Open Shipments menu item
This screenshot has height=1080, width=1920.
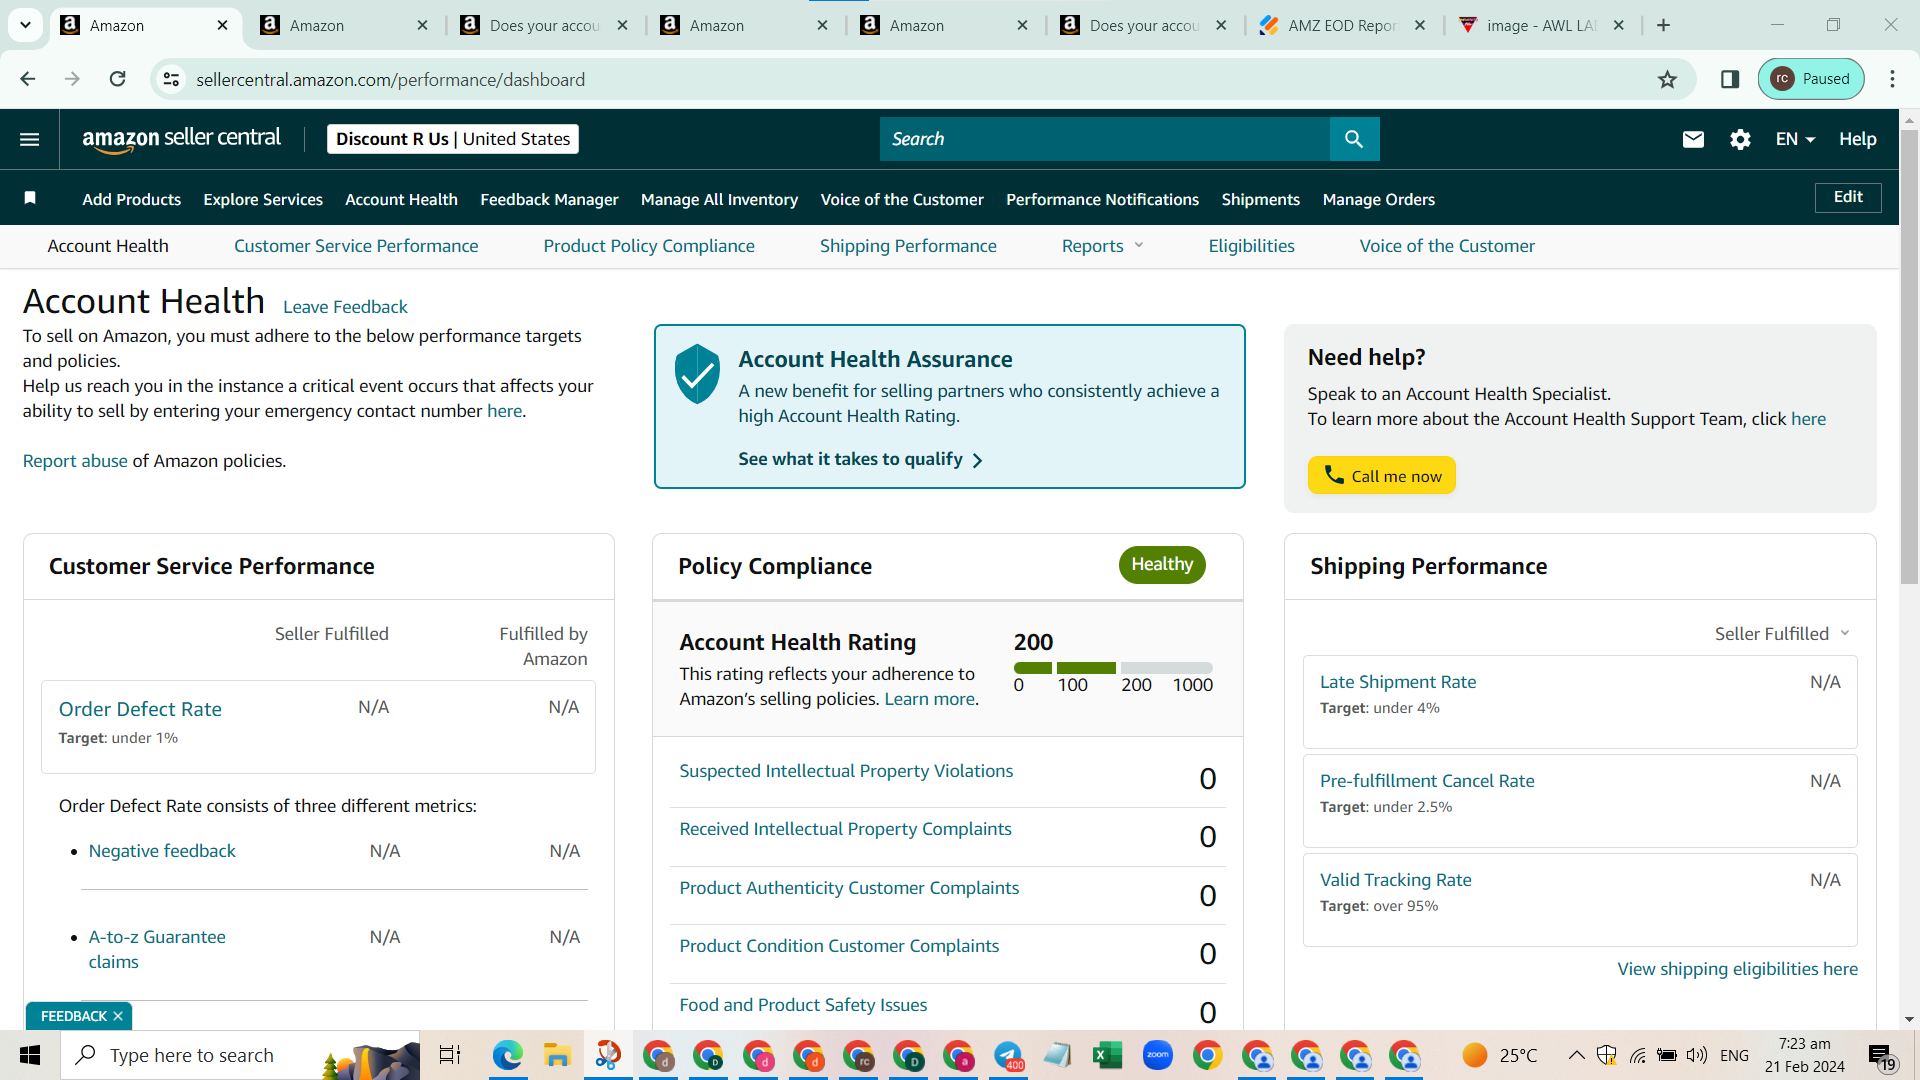tap(1260, 199)
